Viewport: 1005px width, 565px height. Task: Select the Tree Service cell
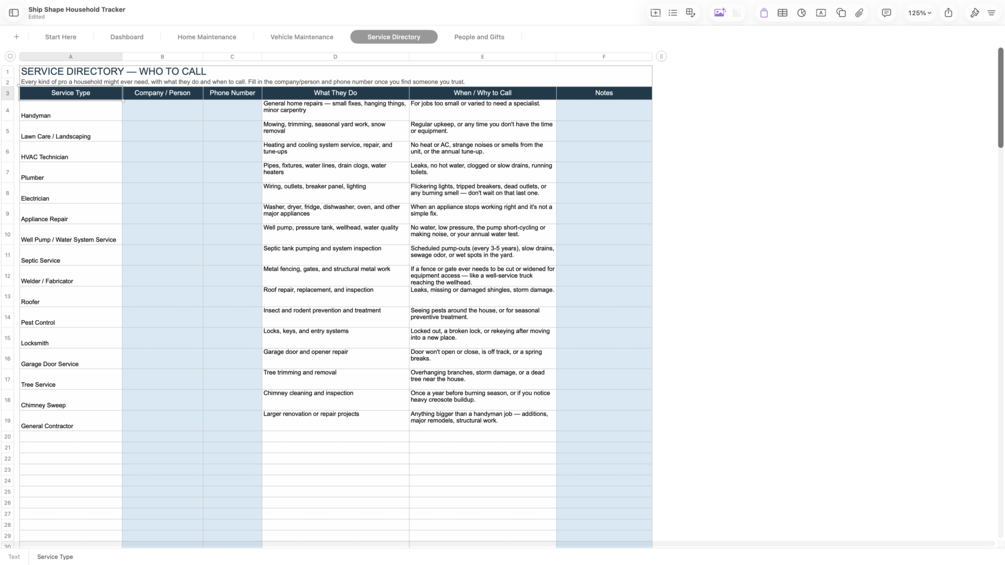71,379
